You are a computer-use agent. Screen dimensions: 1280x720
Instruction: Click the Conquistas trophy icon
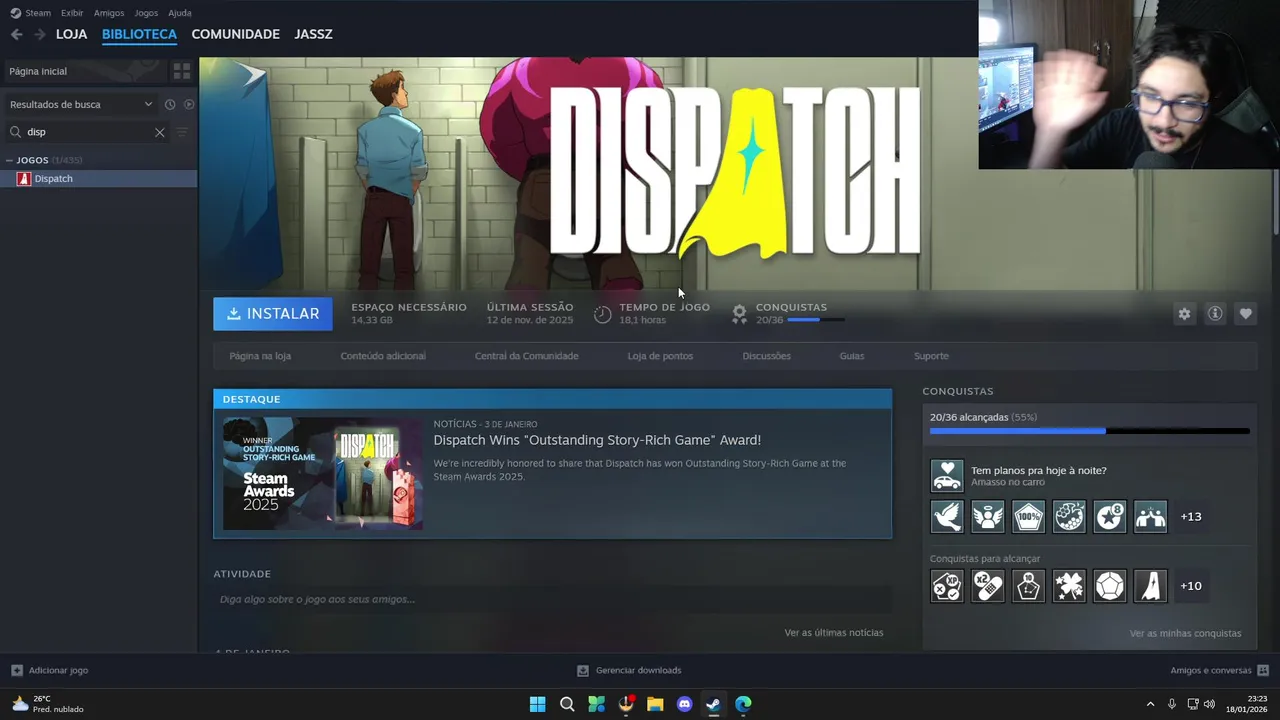coord(739,314)
